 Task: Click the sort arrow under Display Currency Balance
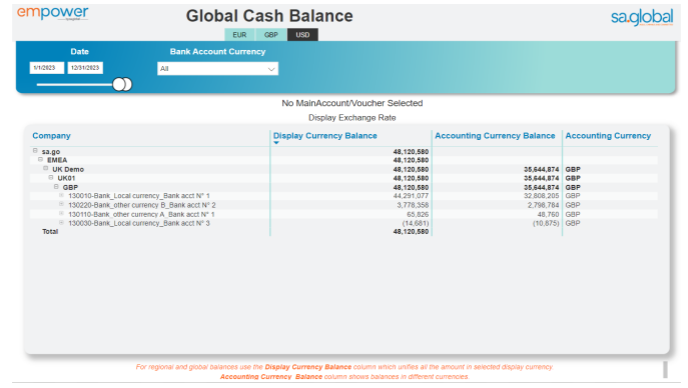click(x=276, y=143)
